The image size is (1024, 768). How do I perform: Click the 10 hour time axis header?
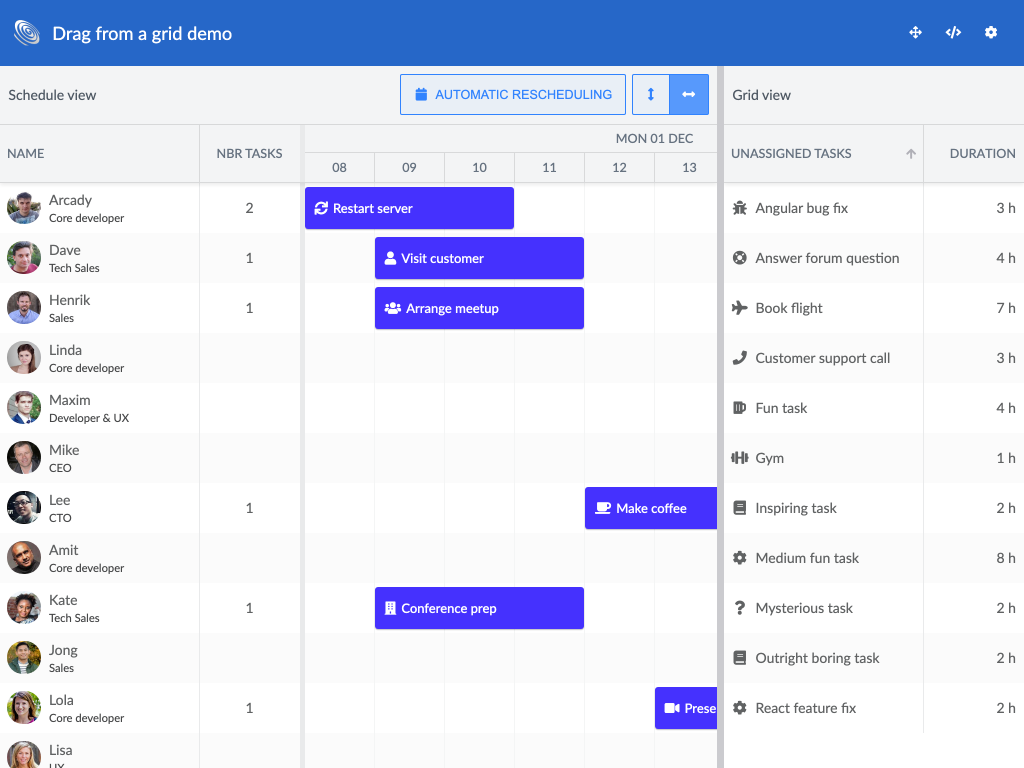click(x=479, y=168)
